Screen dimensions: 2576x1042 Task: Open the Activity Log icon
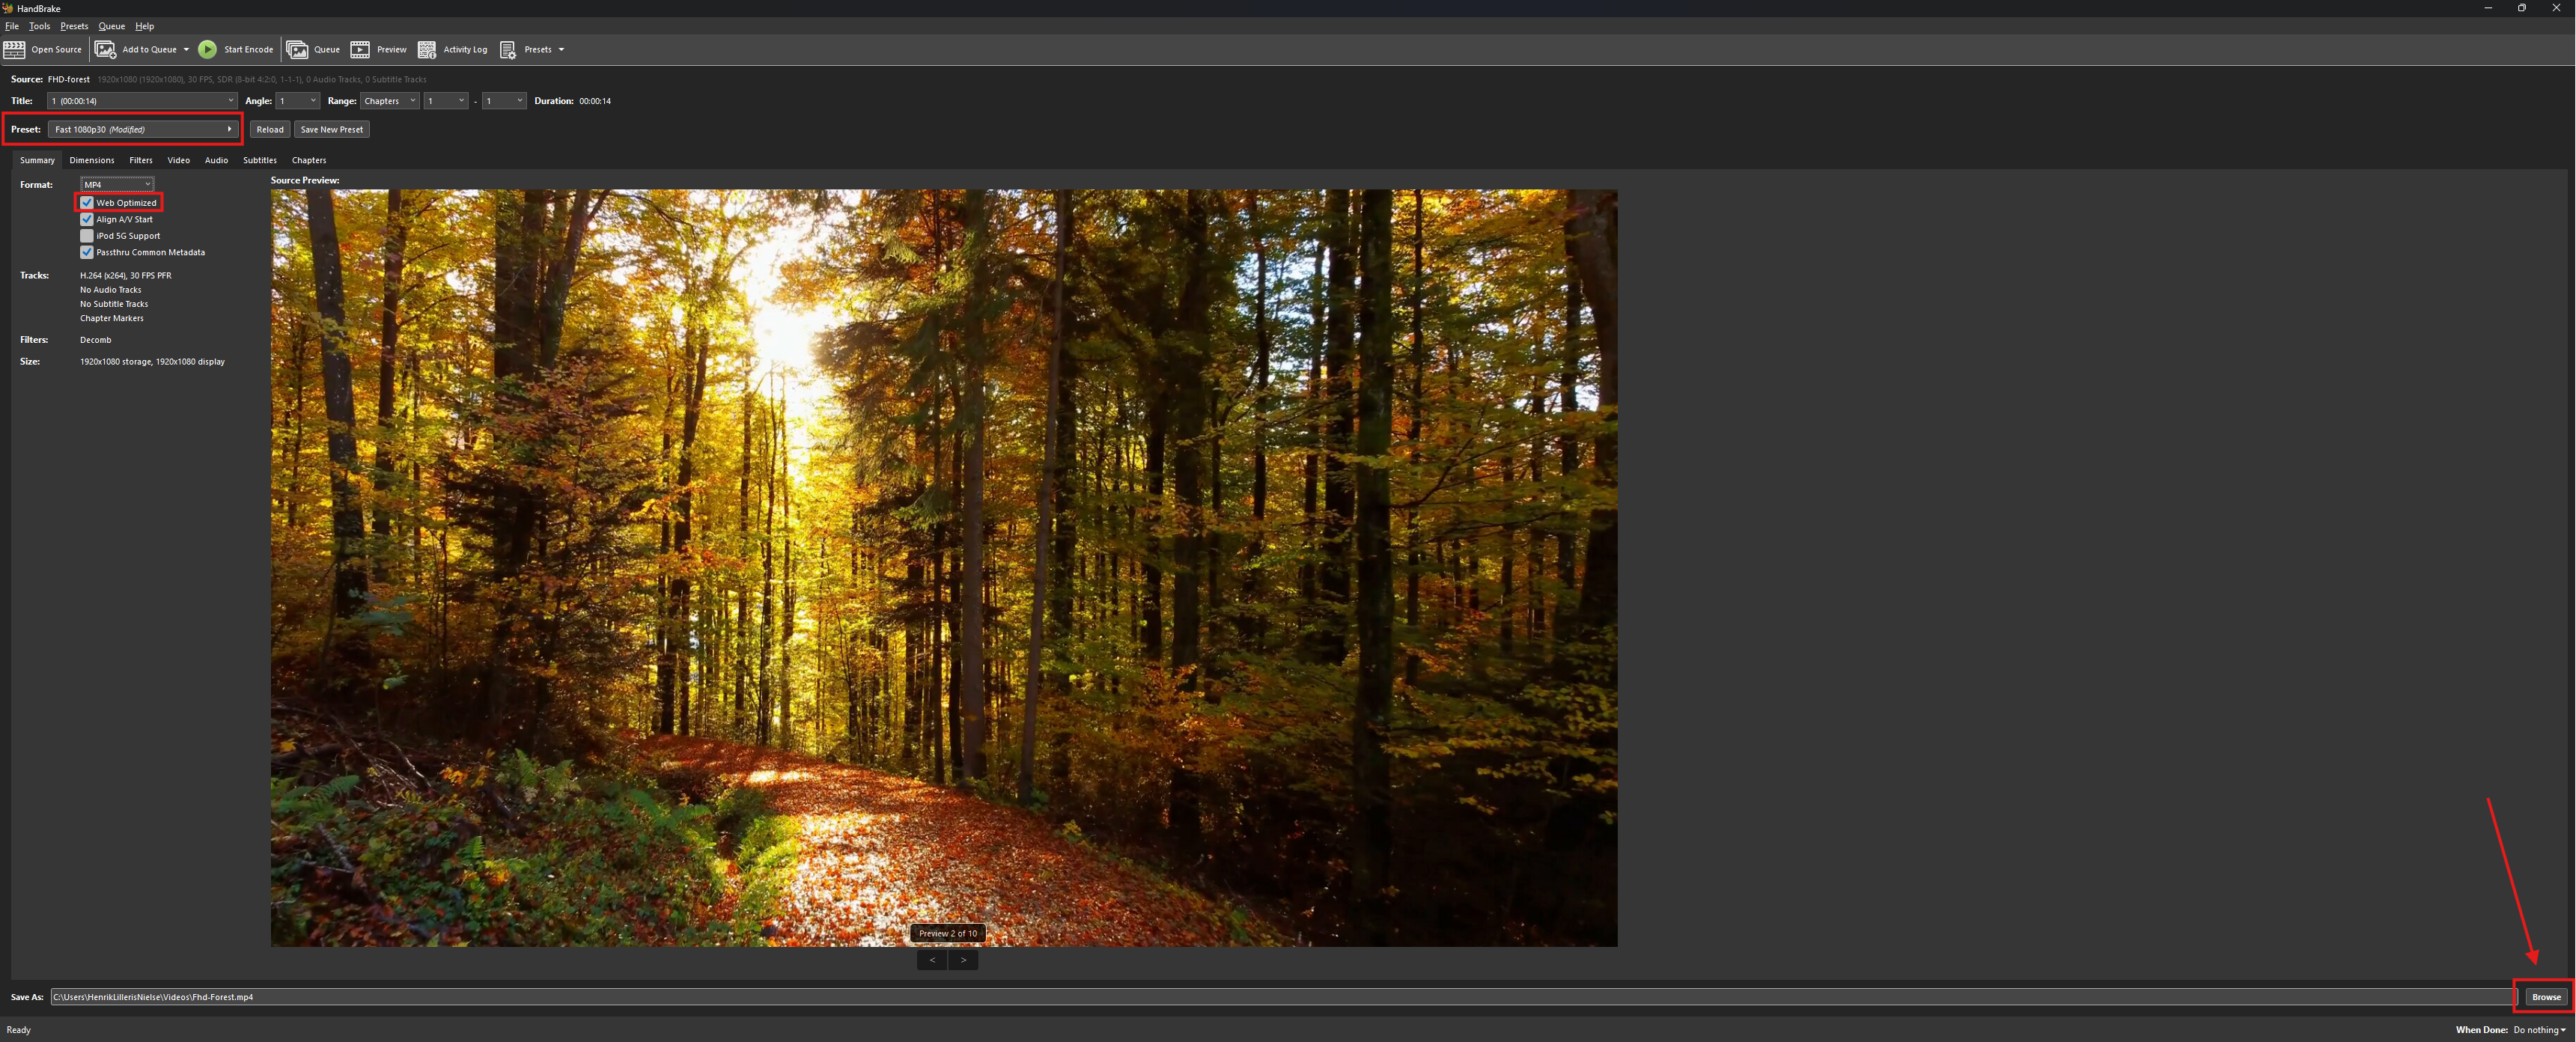point(427,49)
